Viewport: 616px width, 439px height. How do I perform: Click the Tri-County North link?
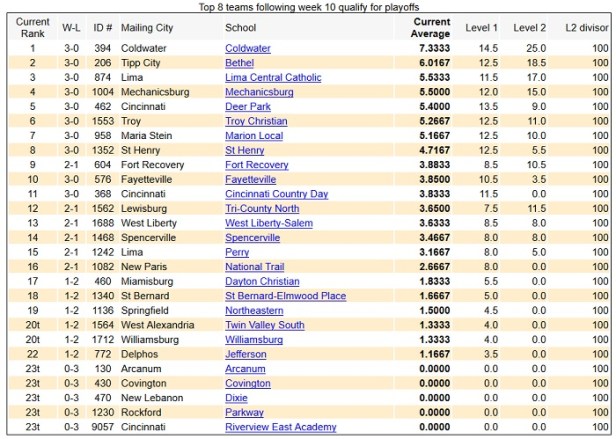pos(261,208)
